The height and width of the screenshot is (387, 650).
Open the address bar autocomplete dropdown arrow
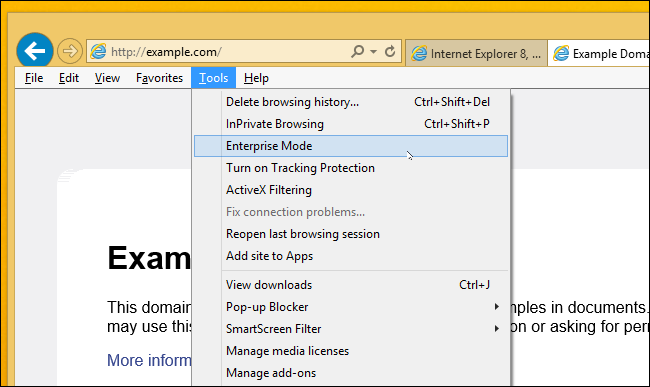click(374, 52)
